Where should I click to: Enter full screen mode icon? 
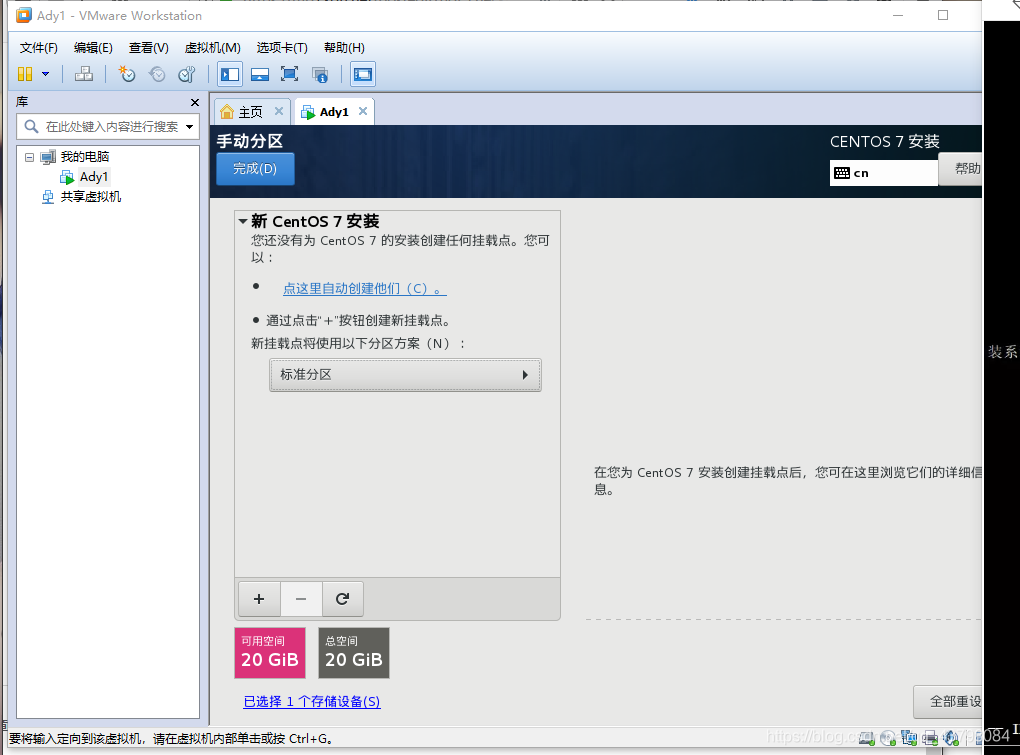tap(289, 74)
